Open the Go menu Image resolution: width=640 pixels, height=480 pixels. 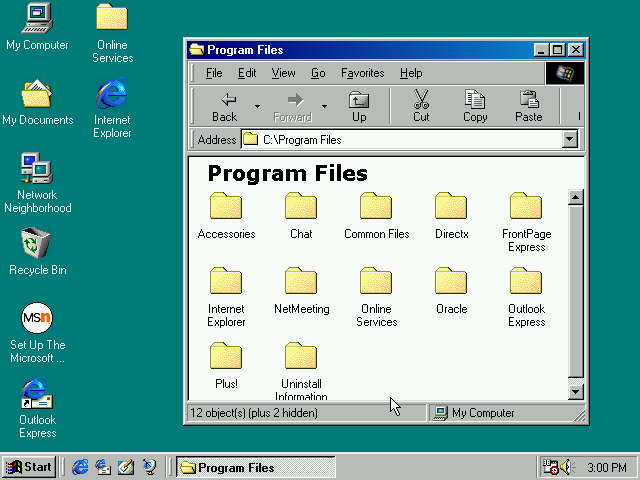point(318,73)
